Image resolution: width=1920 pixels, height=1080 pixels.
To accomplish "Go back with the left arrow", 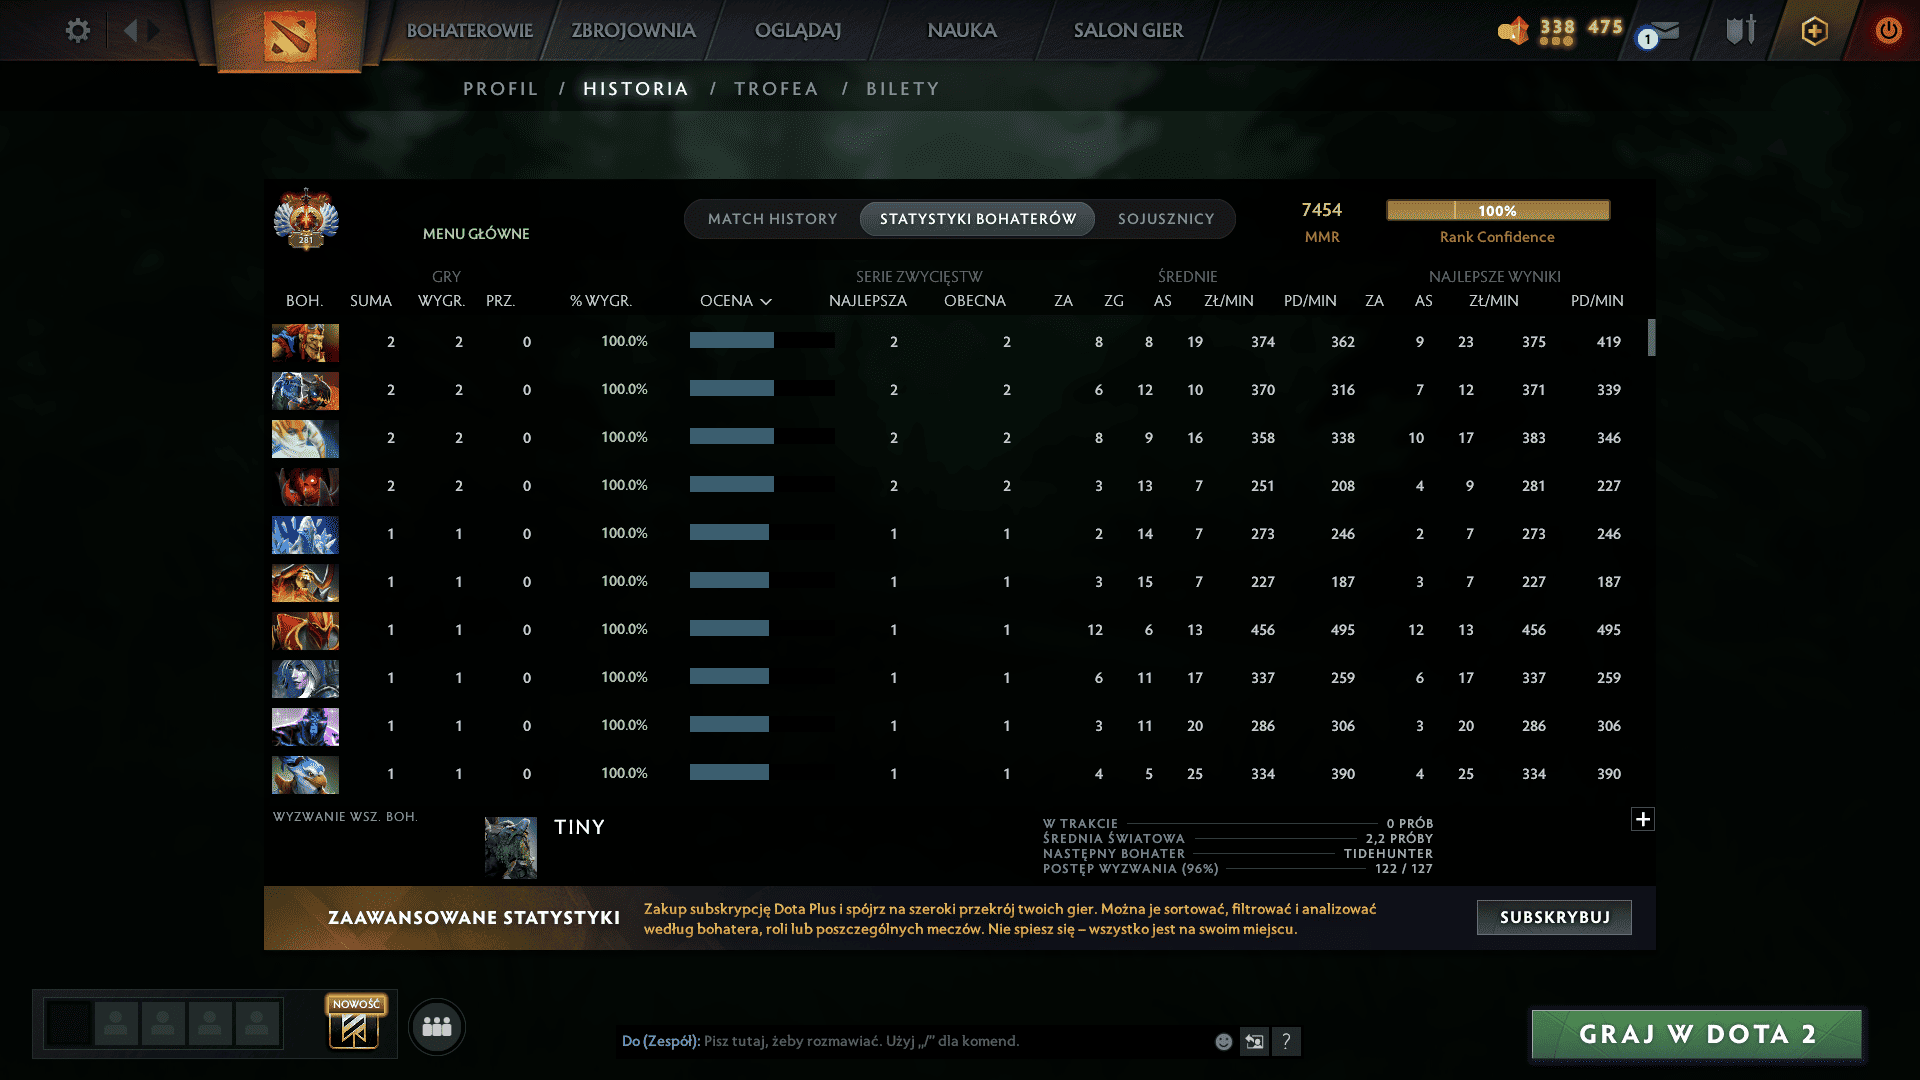I will (130, 30).
